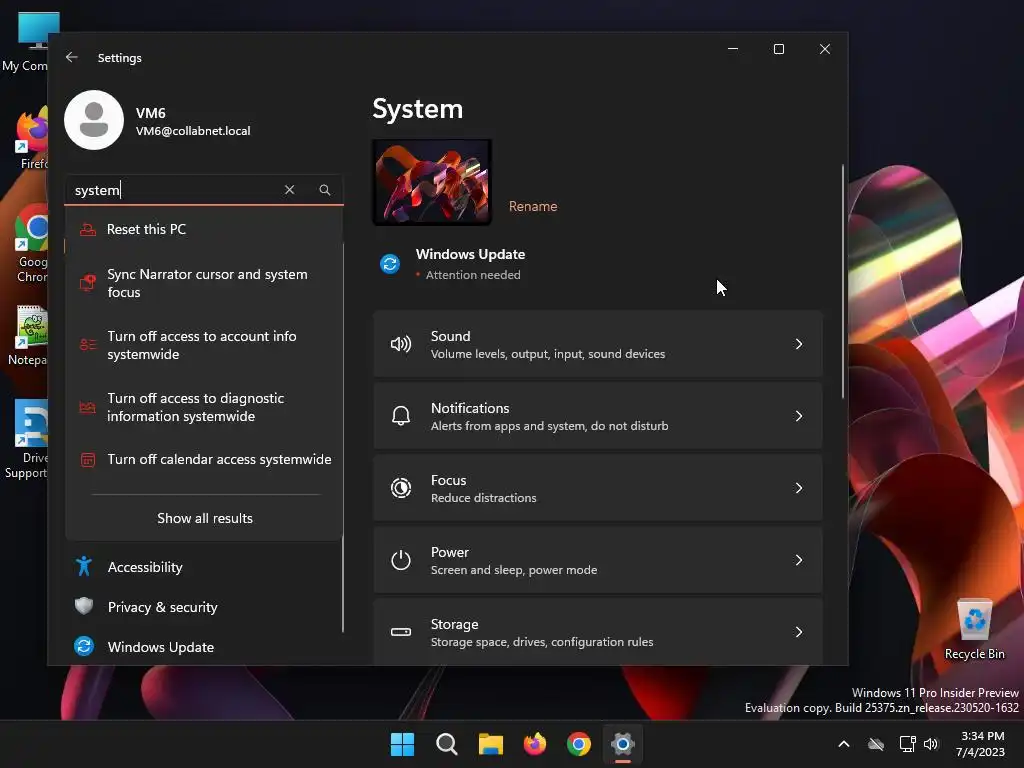The width and height of the screenshot is (1024, 768).
Task: Click the System page vertical scrollbar
Action: tap(842, 282)
